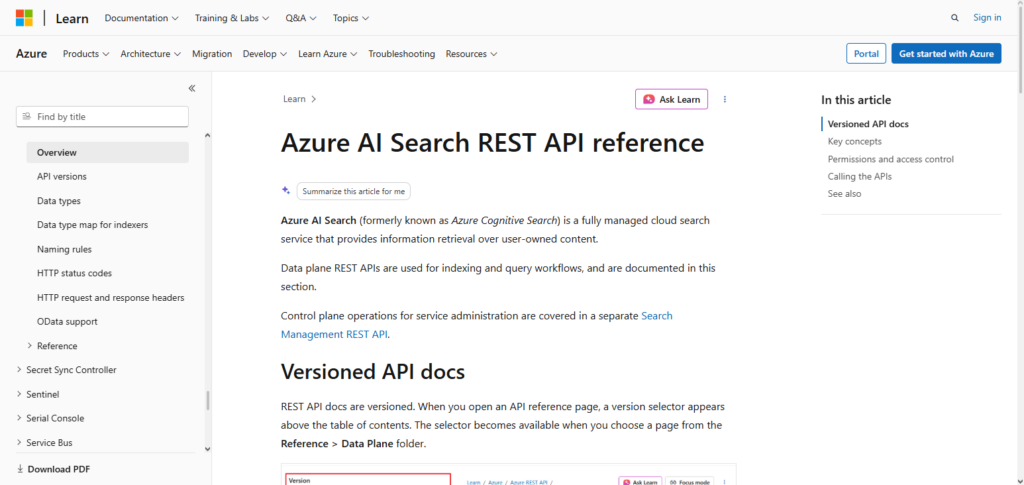This screenshot has width=1024, height=485.
Task: Go to the Migration menu item
Action: pyautogui.click(x=212, y=54)
